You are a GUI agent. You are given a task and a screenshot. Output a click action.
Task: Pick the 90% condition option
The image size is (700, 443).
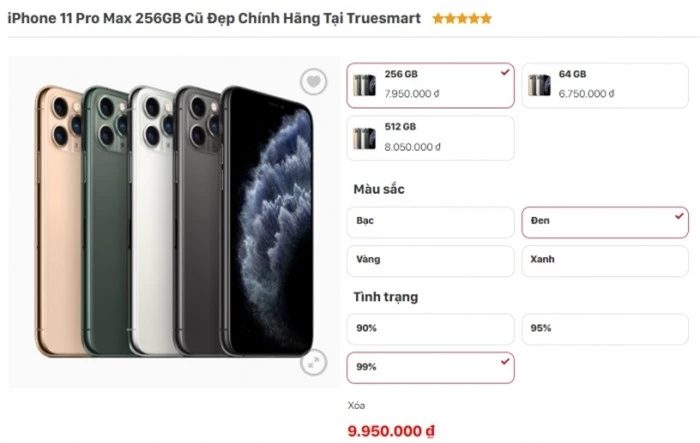click(430, 329)
